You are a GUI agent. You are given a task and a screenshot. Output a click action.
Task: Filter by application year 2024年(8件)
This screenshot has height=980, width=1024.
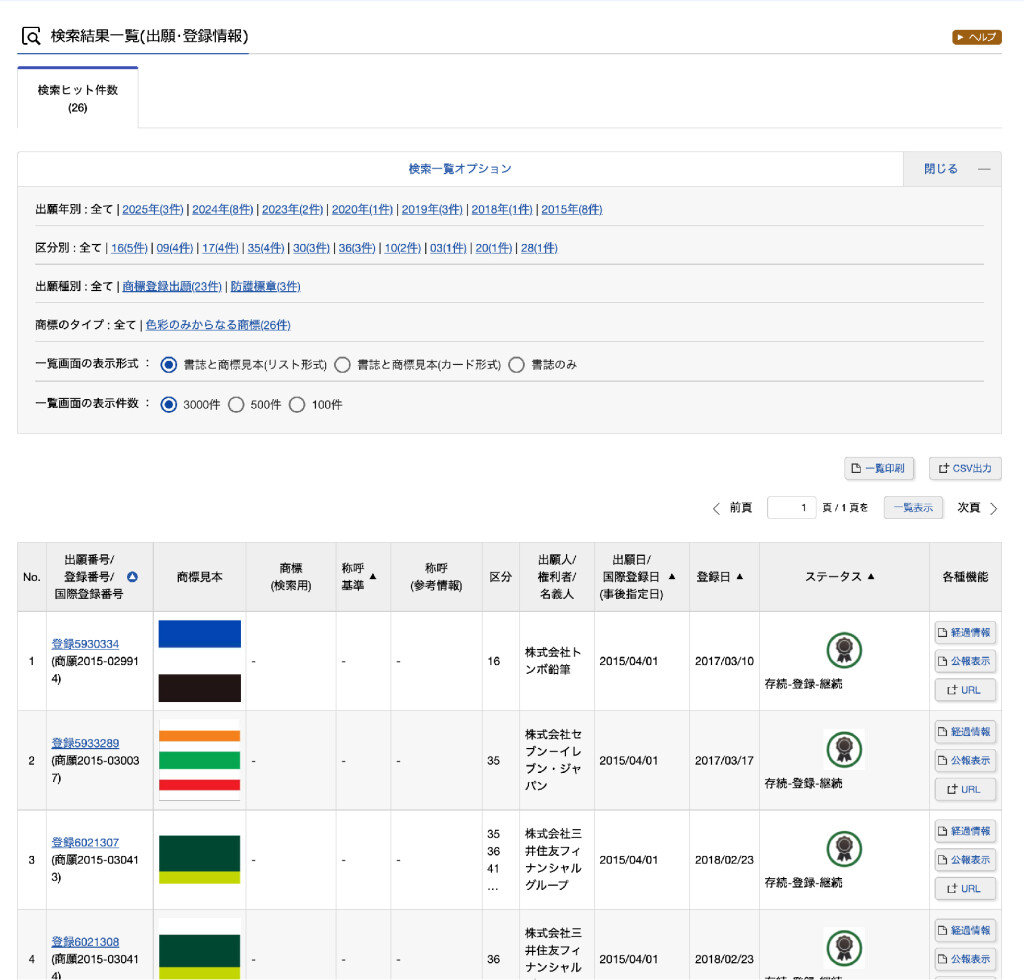coord(222,210)
